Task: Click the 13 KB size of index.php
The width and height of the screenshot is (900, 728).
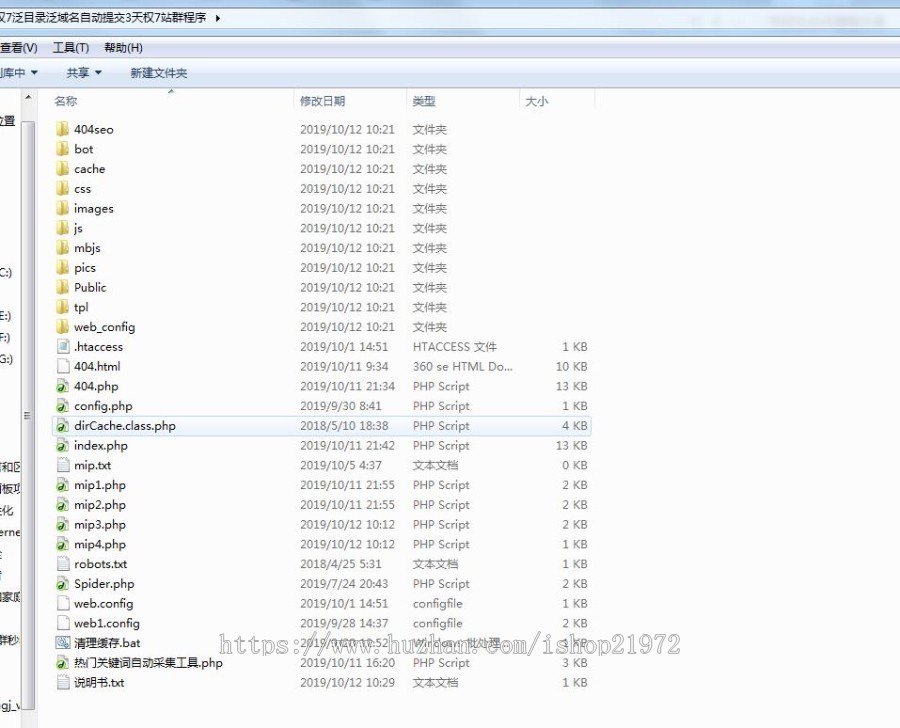Action: 572,446
